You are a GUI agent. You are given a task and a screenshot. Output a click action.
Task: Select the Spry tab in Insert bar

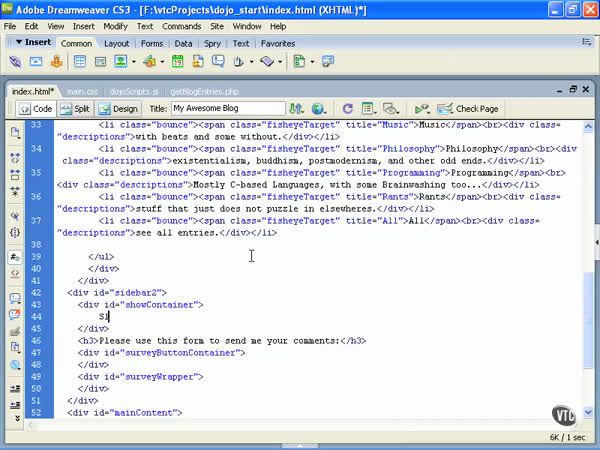pos(213,44)
